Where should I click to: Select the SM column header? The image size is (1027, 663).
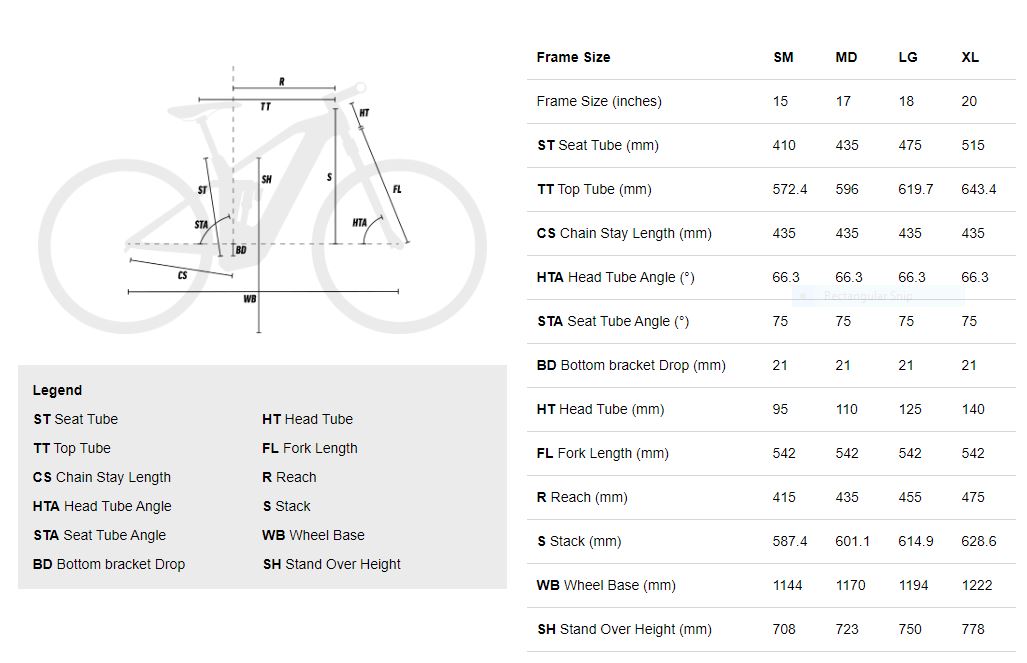point(783,58)
